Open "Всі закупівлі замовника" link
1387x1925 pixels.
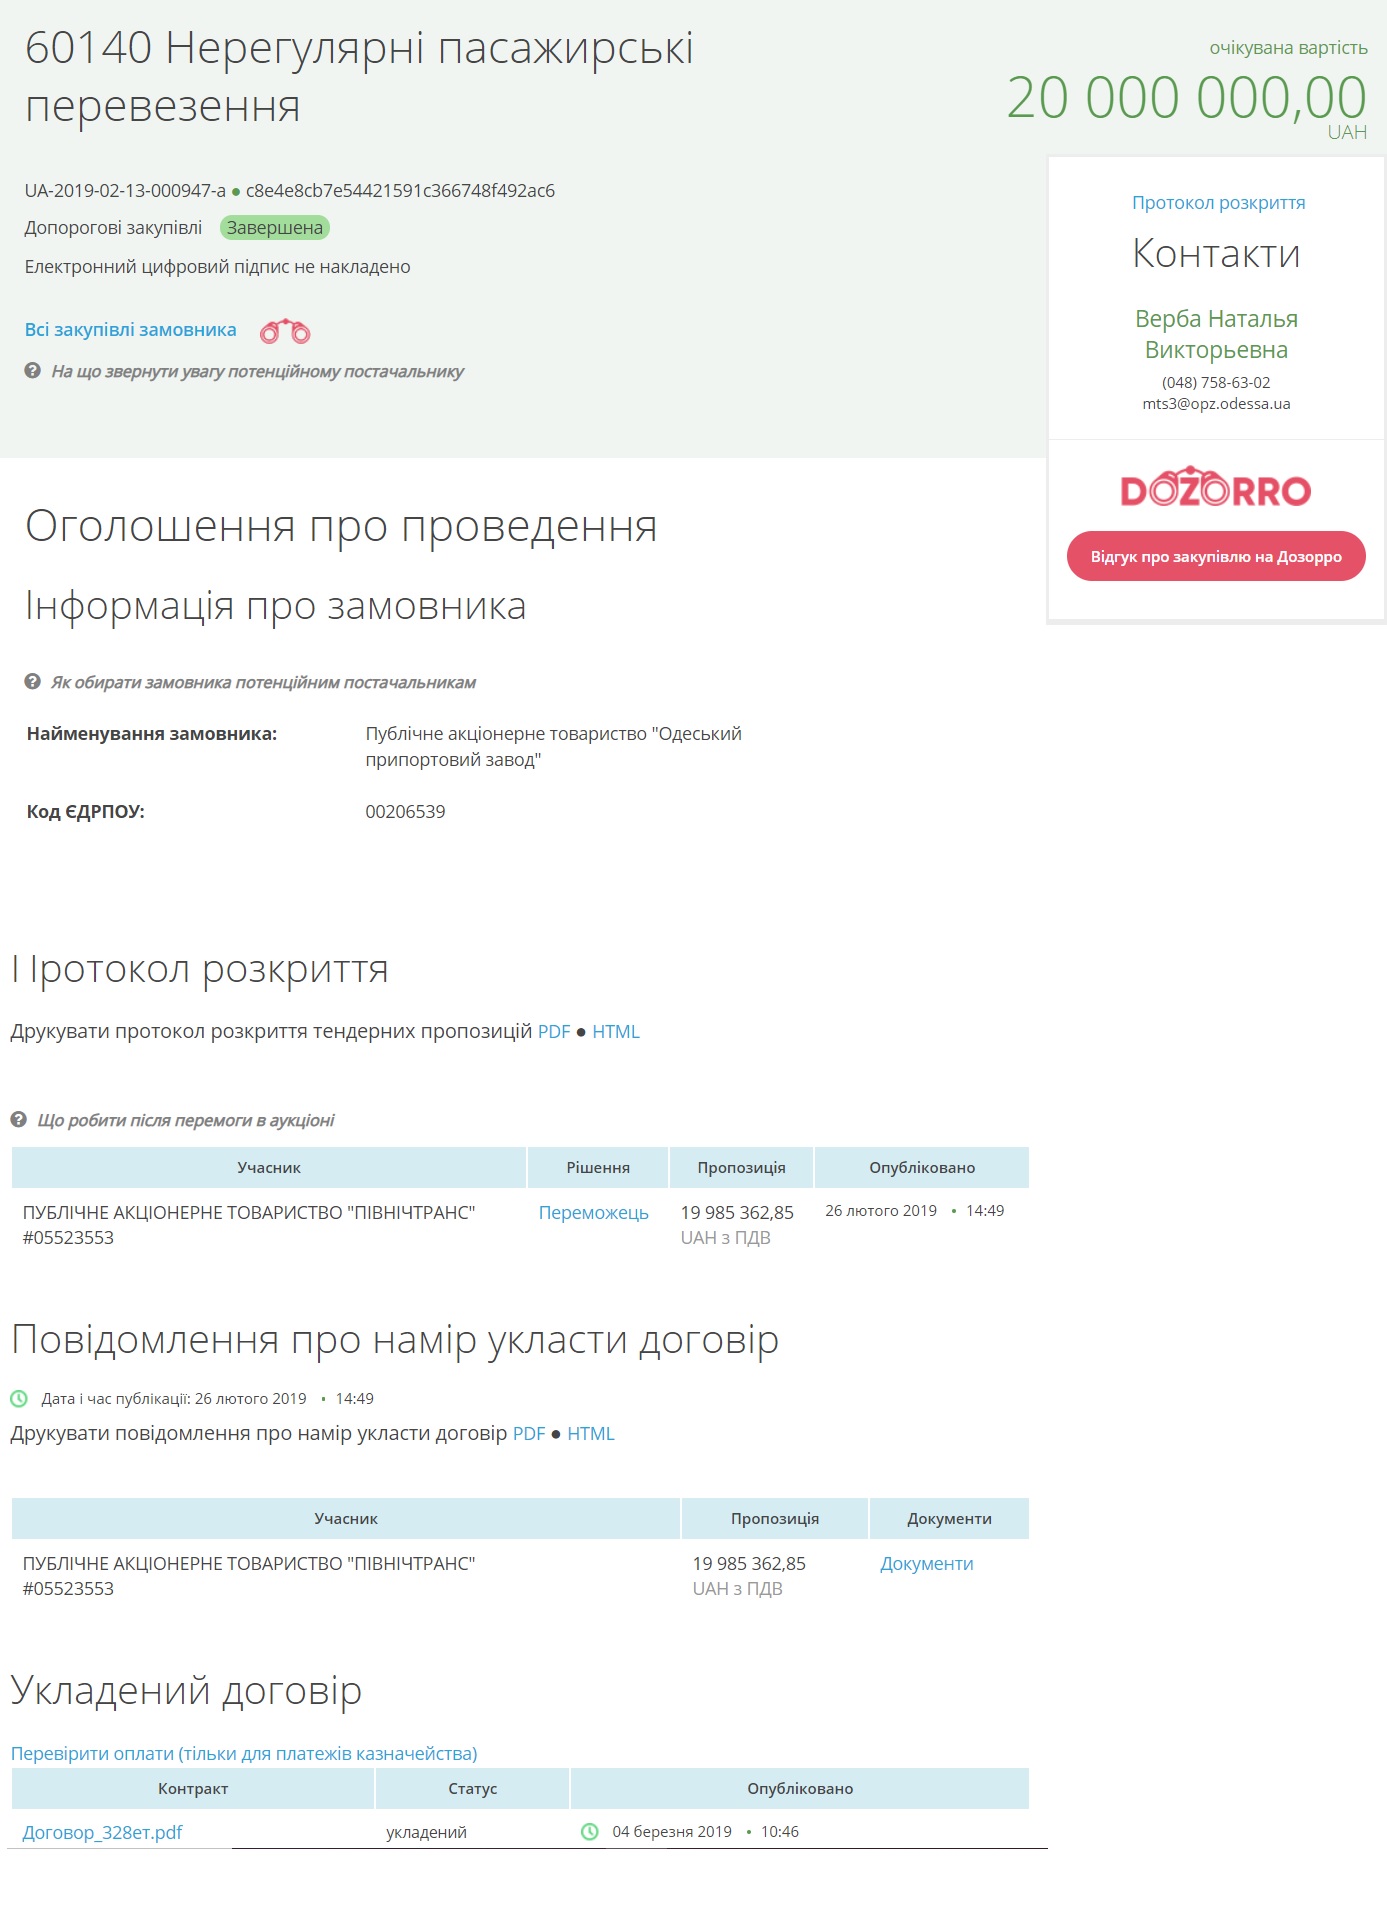click(x=131, y=330)
